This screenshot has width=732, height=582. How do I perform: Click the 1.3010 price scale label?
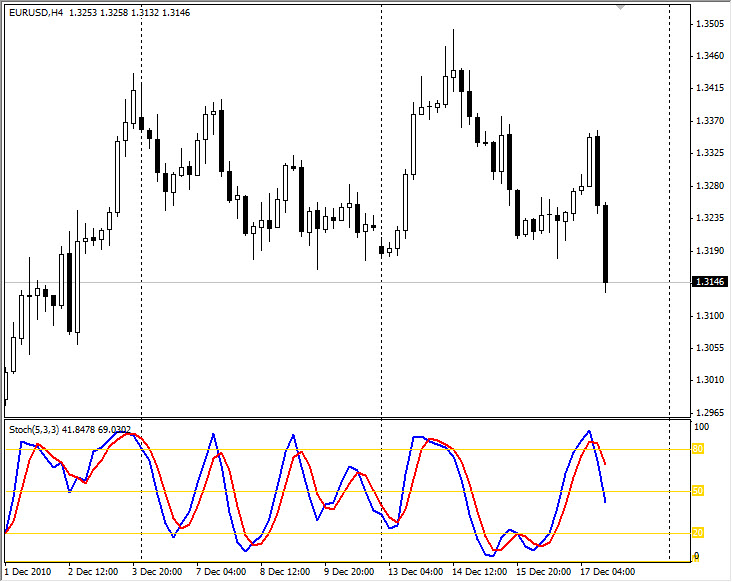[710, 380]
